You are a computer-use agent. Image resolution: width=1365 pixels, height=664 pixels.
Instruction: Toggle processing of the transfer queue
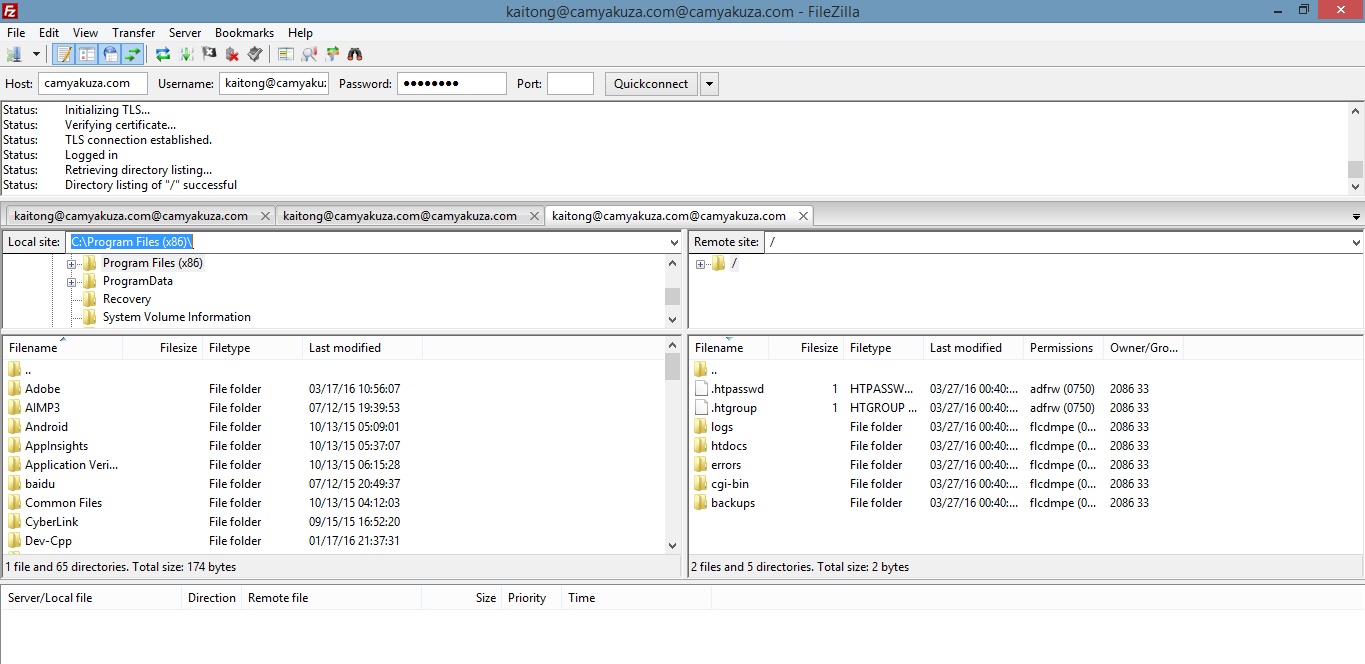coord(186,54)
